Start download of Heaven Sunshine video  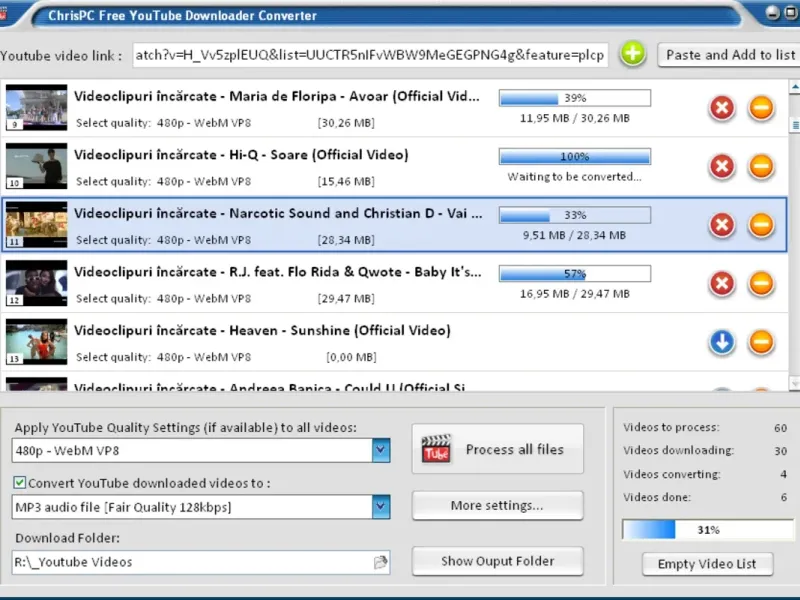tap(722, 342)
